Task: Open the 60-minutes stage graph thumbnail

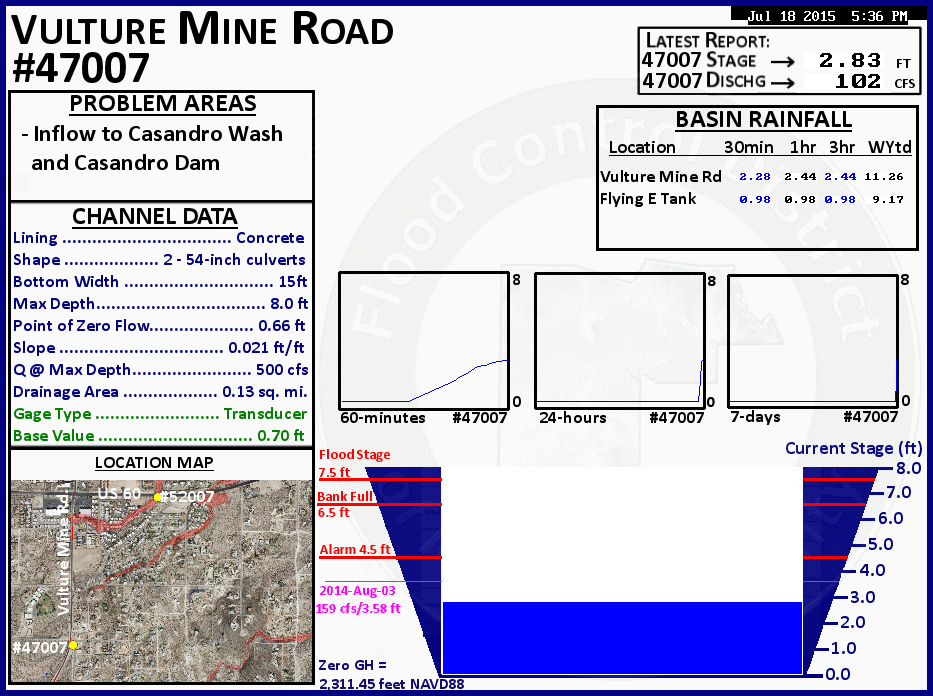Action: coord(424,341)
